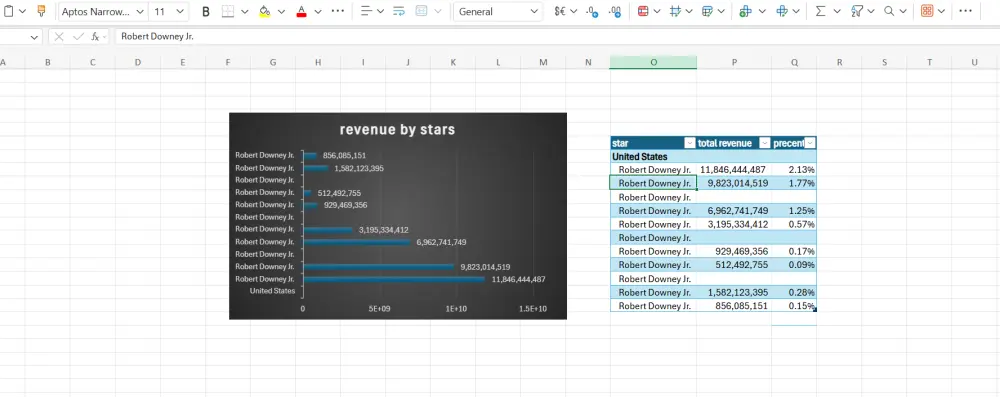Click the chart bar labeled 11,846,444,487
The width and height of the screenshot is (1000, 397).
pyautogui.click(x=393, y=279)
